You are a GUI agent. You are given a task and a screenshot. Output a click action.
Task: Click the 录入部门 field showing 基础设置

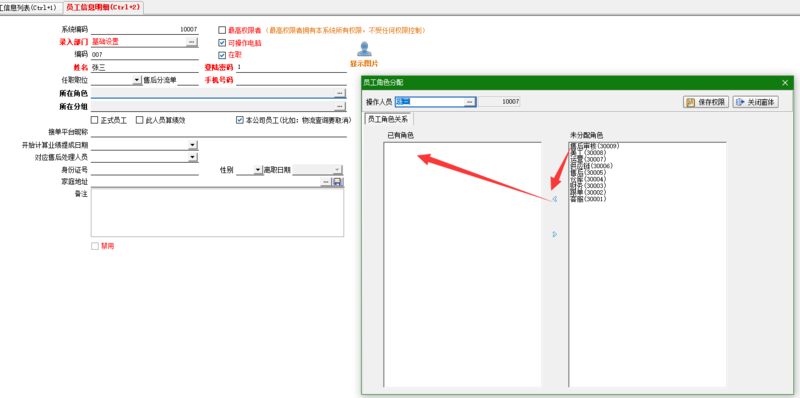click(x=138, y=42)
